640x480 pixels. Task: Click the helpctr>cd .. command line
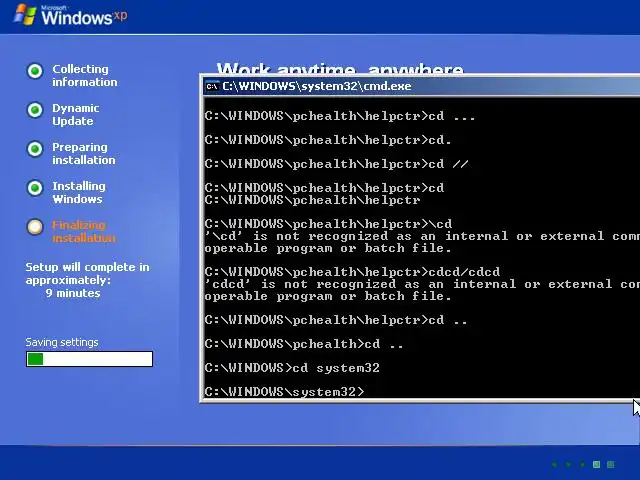336,320
